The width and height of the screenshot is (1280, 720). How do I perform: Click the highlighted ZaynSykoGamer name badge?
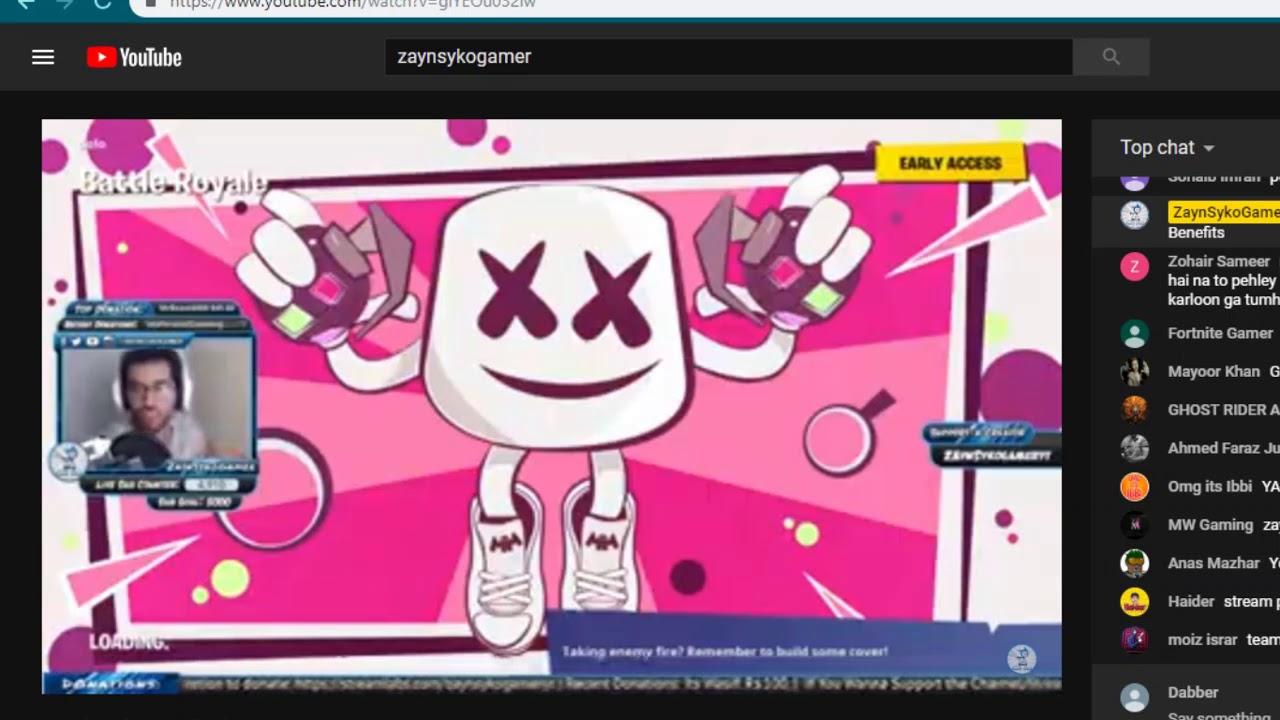1224,212
